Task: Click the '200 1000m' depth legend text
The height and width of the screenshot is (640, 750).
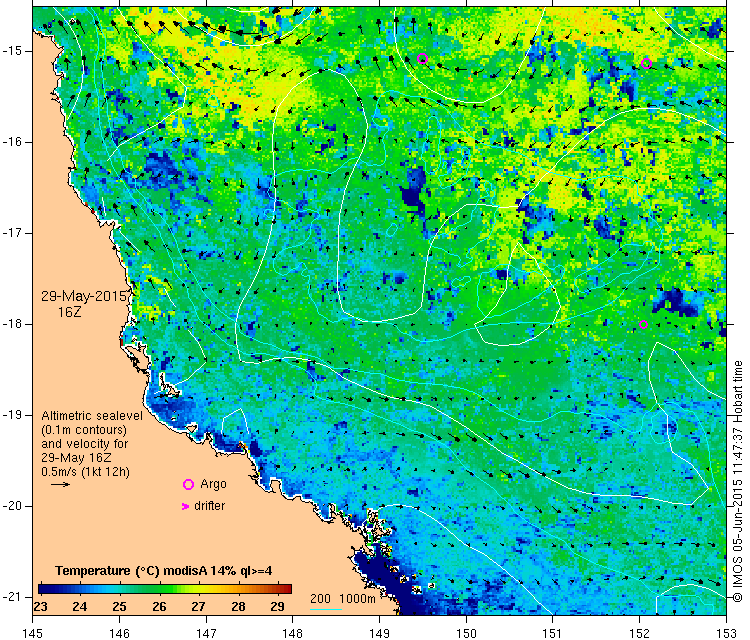Action: coord(342,598)
